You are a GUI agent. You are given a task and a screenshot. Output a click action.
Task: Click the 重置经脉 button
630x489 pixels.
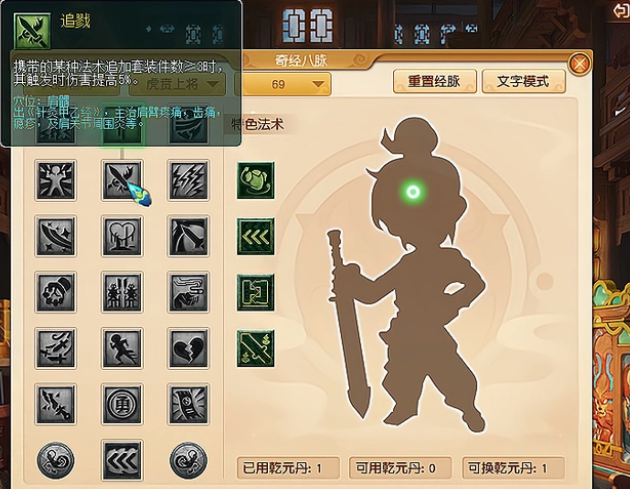point(435,81)
